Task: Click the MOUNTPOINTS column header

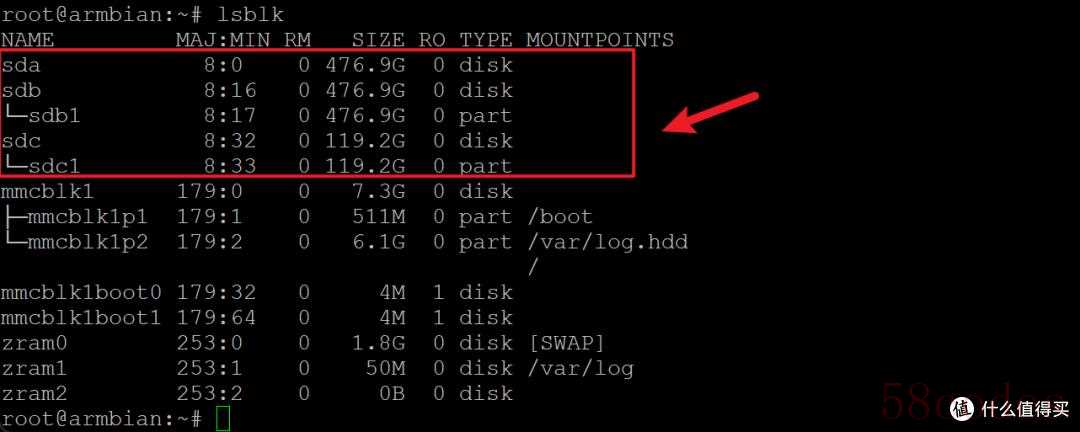Action: [x=600, y=40]
